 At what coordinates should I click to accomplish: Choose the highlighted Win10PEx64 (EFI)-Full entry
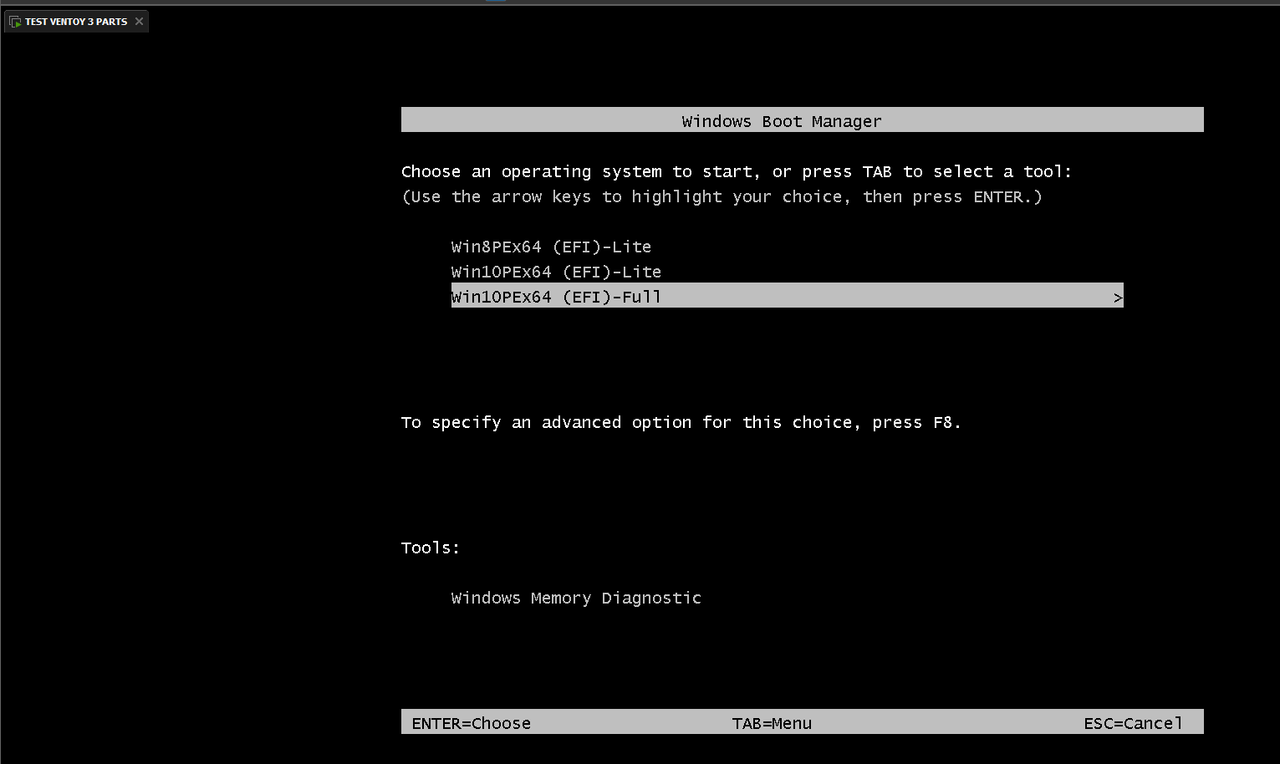[787, 296]
